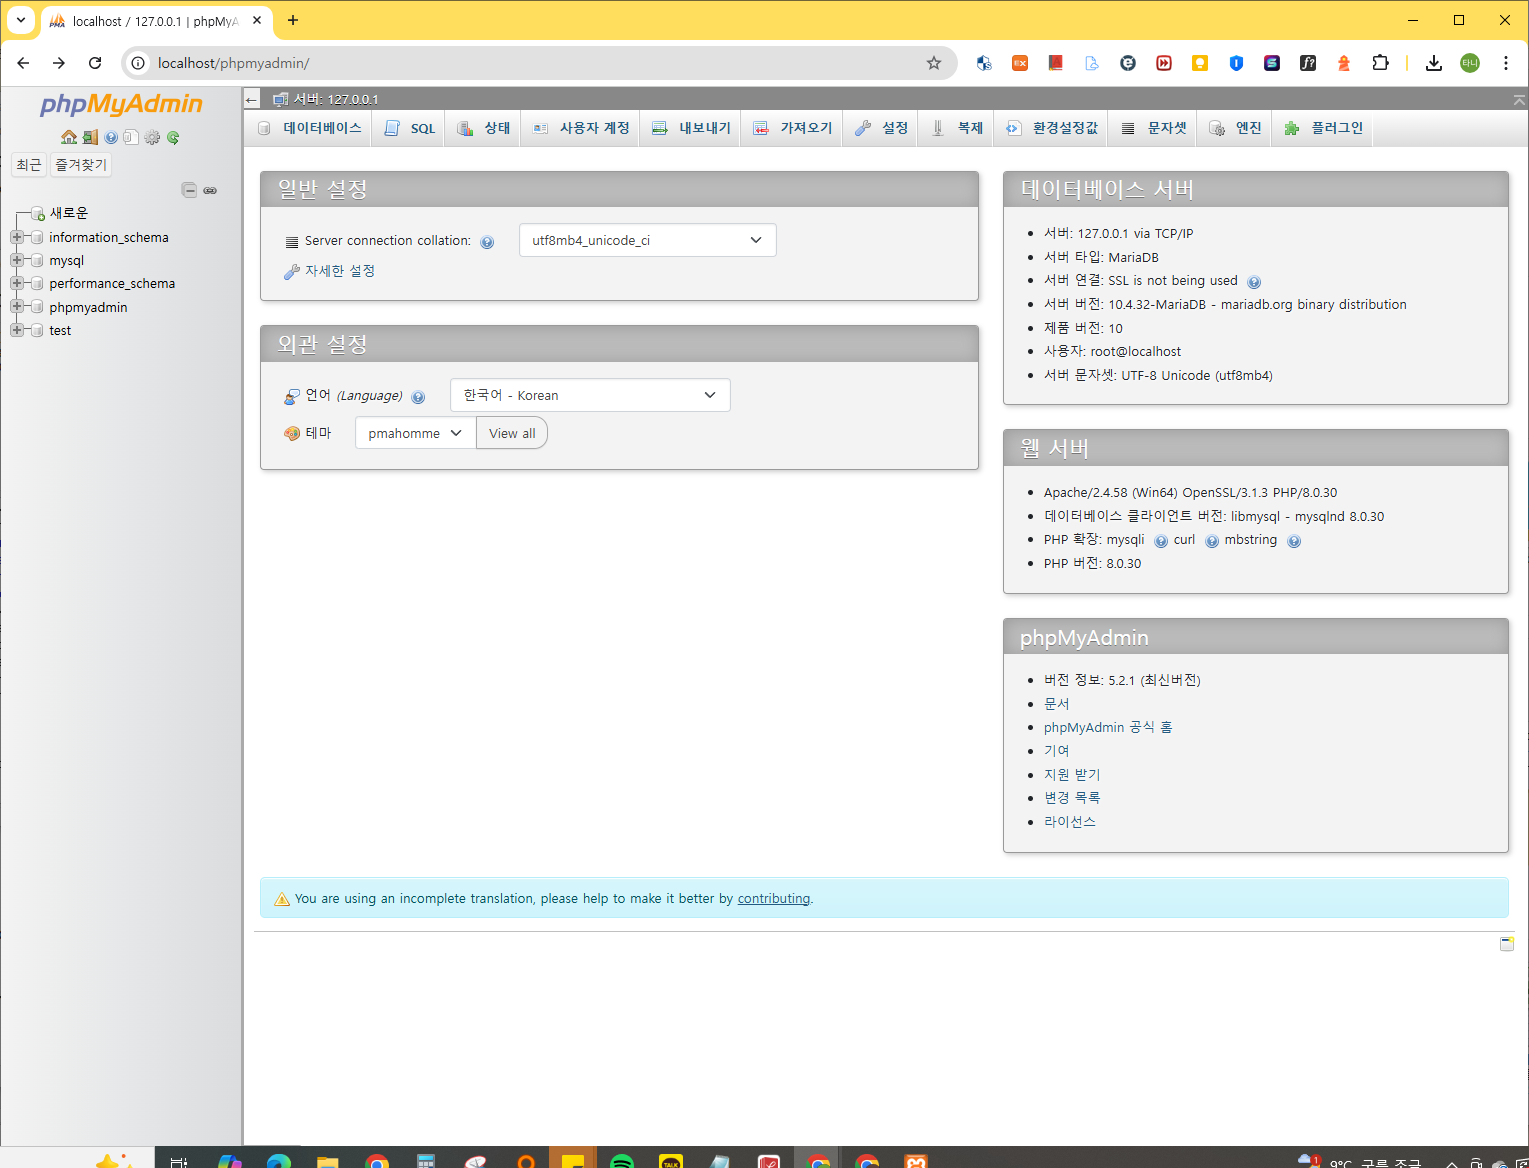The width and height of the screenshot is (1529, 1168).
Task: Click help icon beside SSL is not being used
Action: coord(1254,282)
